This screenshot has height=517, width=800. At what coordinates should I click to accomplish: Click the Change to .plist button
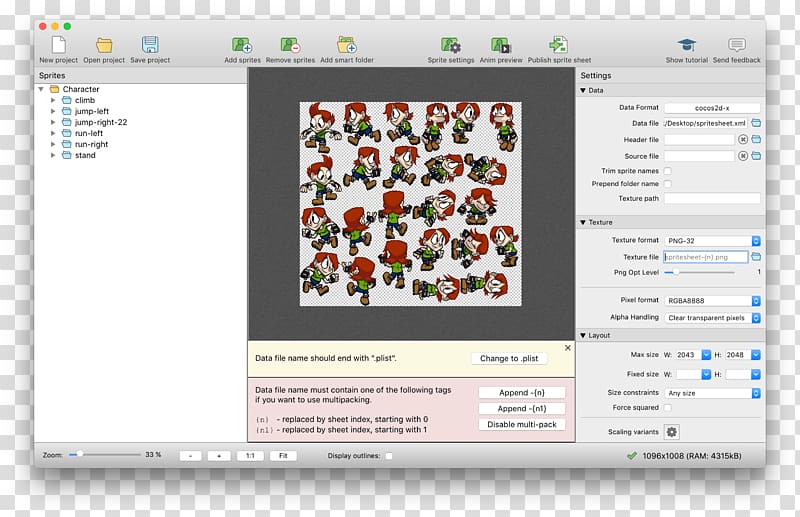[509, 358]
